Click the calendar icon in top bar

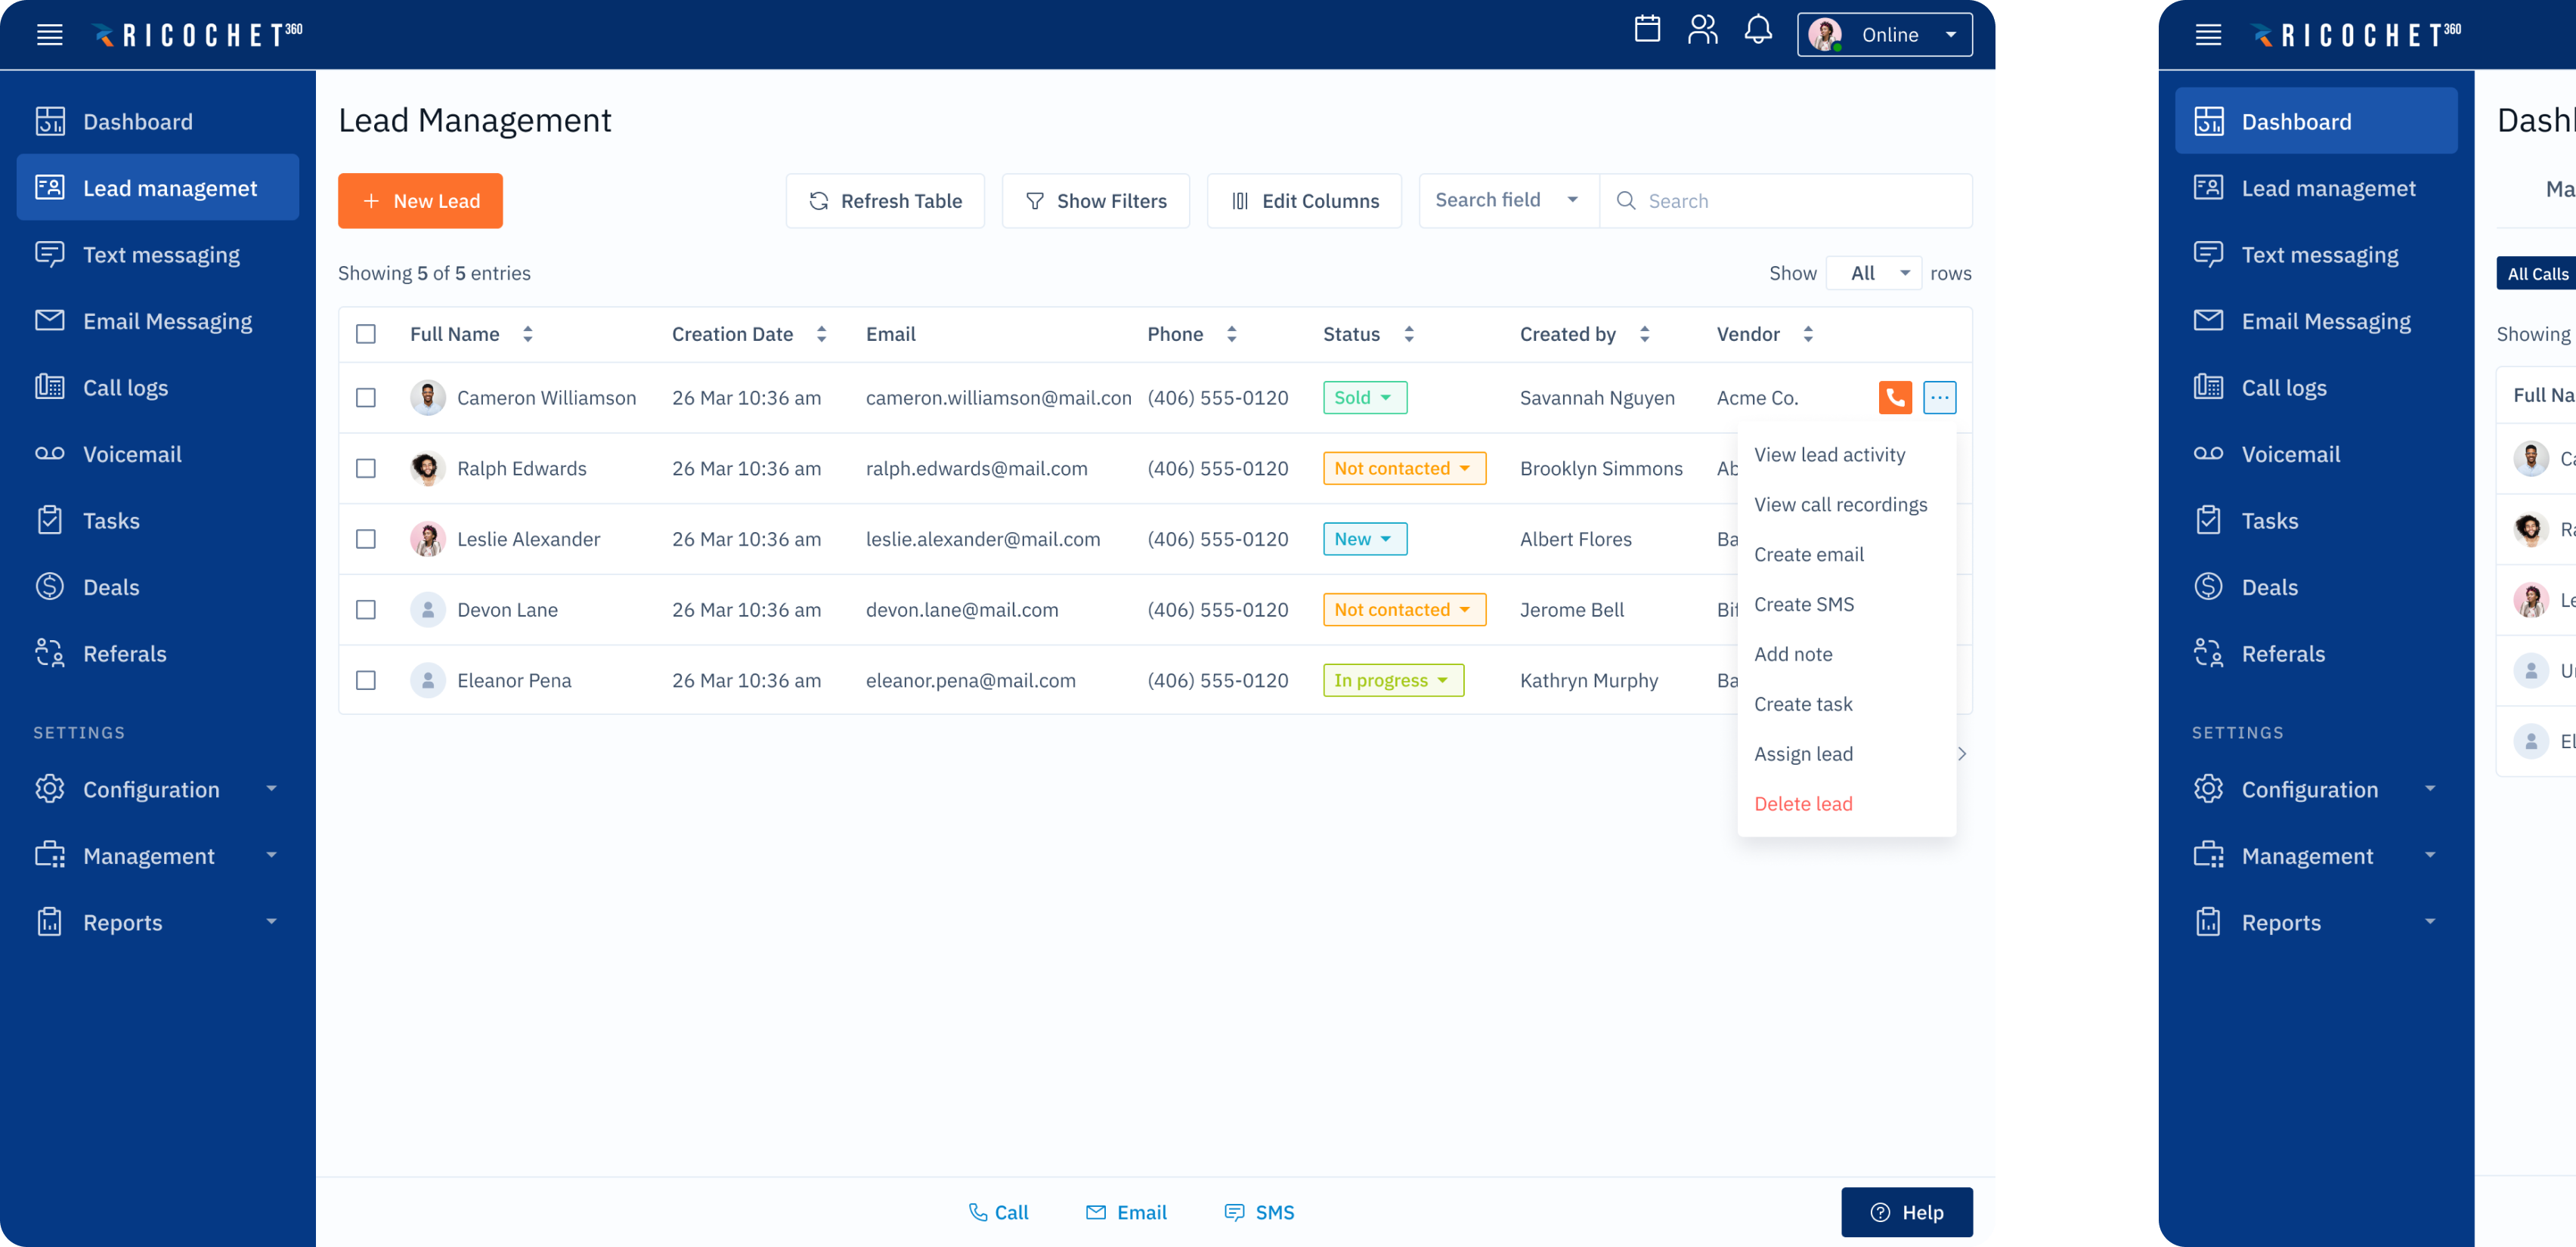pyautogui.click(x=1647, y=30)
